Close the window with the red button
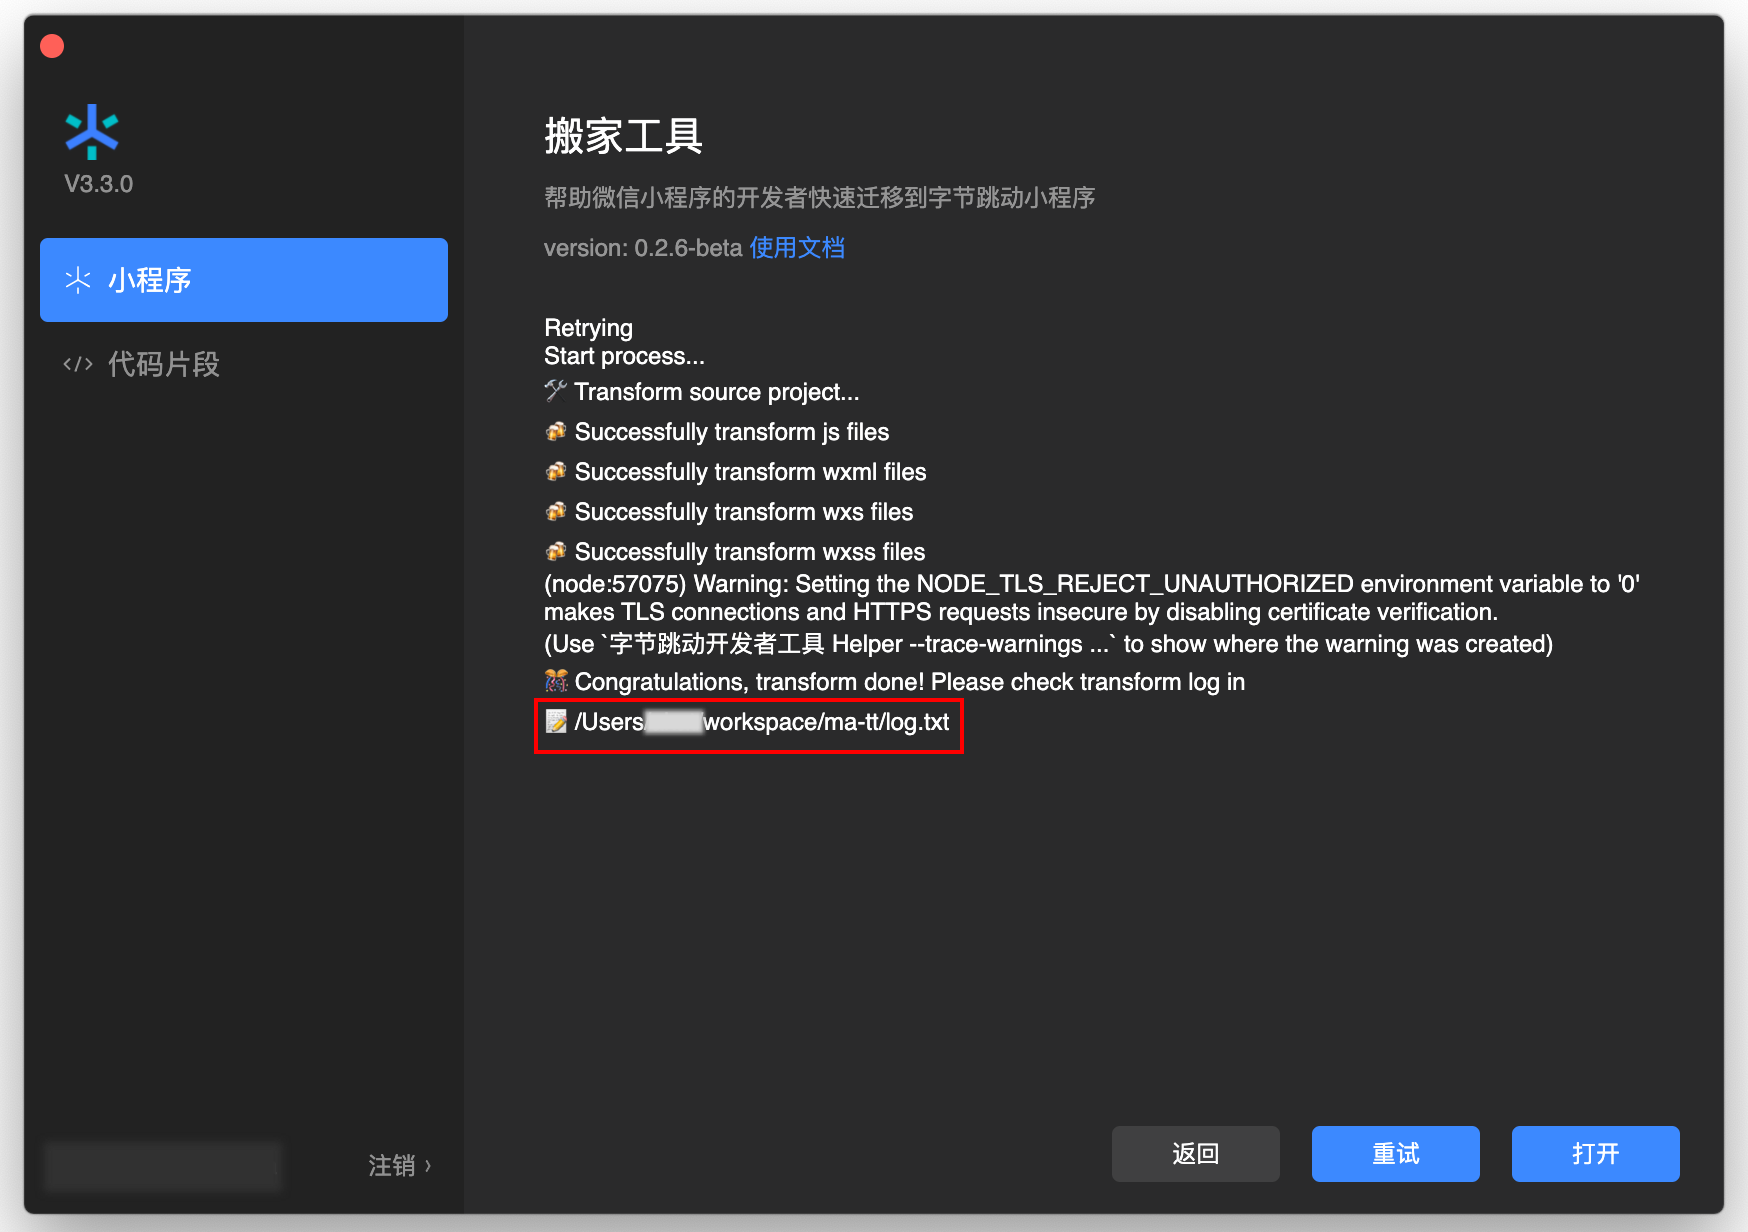The image size is (1748, 1232). pyautogui.click(x=52, y=46)
